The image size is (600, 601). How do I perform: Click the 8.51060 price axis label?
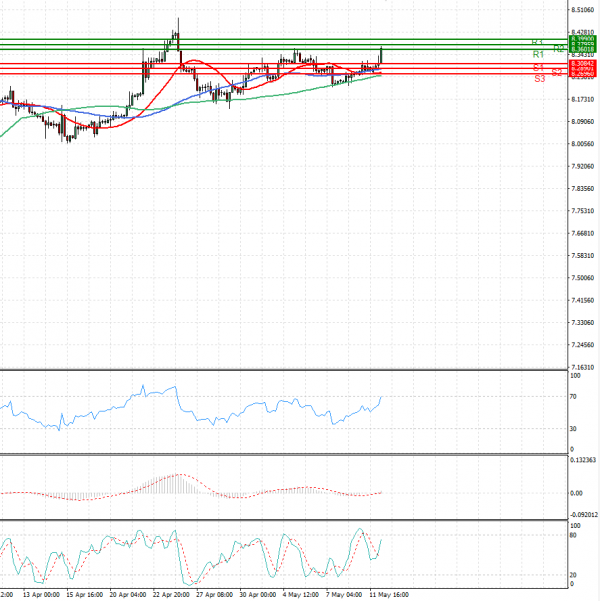582,10
